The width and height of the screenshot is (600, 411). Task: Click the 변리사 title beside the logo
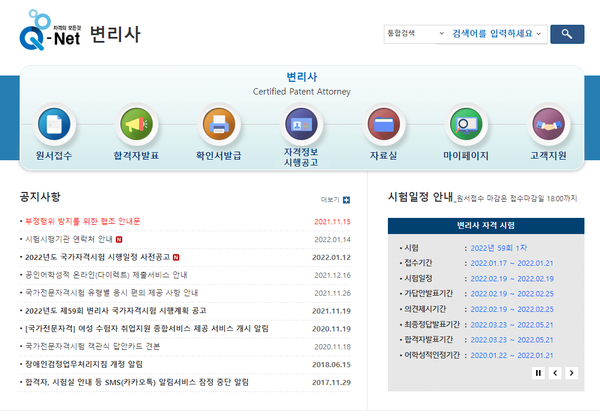point(115,34)
